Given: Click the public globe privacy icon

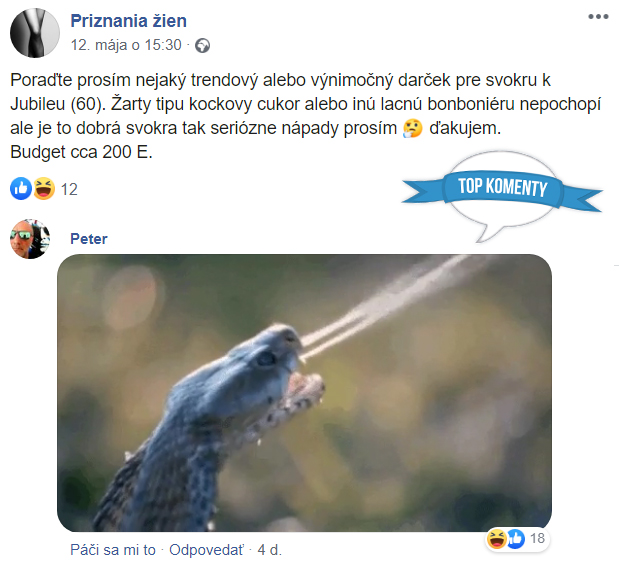Looking at the screenshot, I should (x=203, y=46).
